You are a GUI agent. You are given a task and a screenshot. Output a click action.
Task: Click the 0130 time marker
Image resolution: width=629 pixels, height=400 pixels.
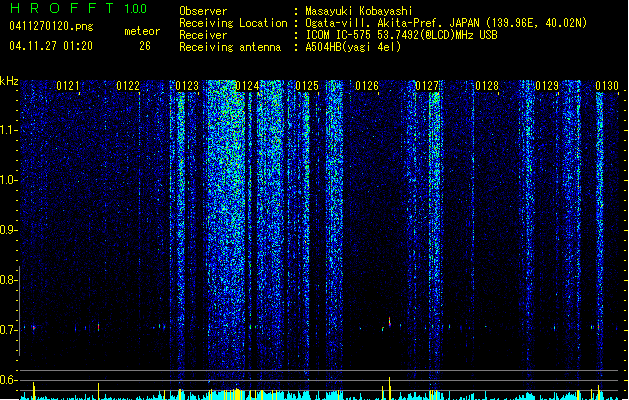[x=607, y=86]
